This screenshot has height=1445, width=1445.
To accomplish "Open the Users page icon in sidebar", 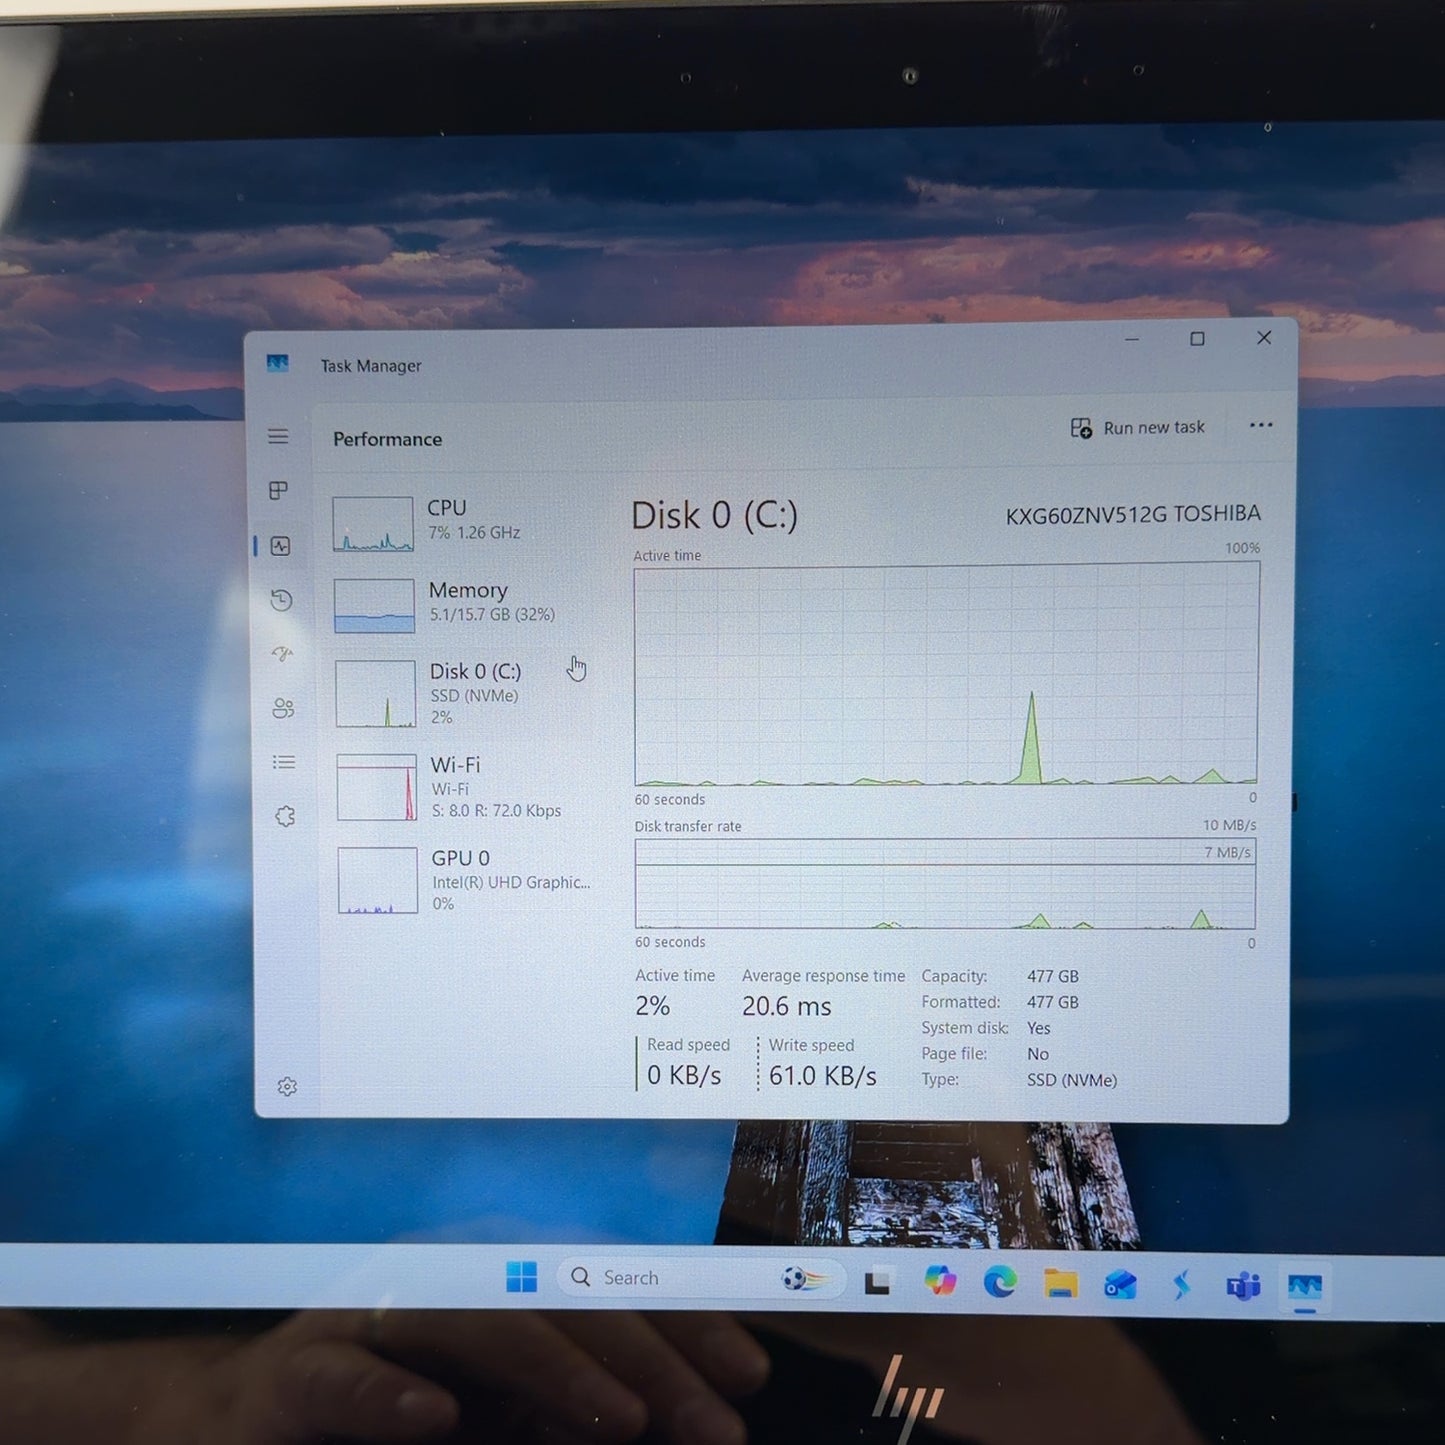I will tap(283, 708).
